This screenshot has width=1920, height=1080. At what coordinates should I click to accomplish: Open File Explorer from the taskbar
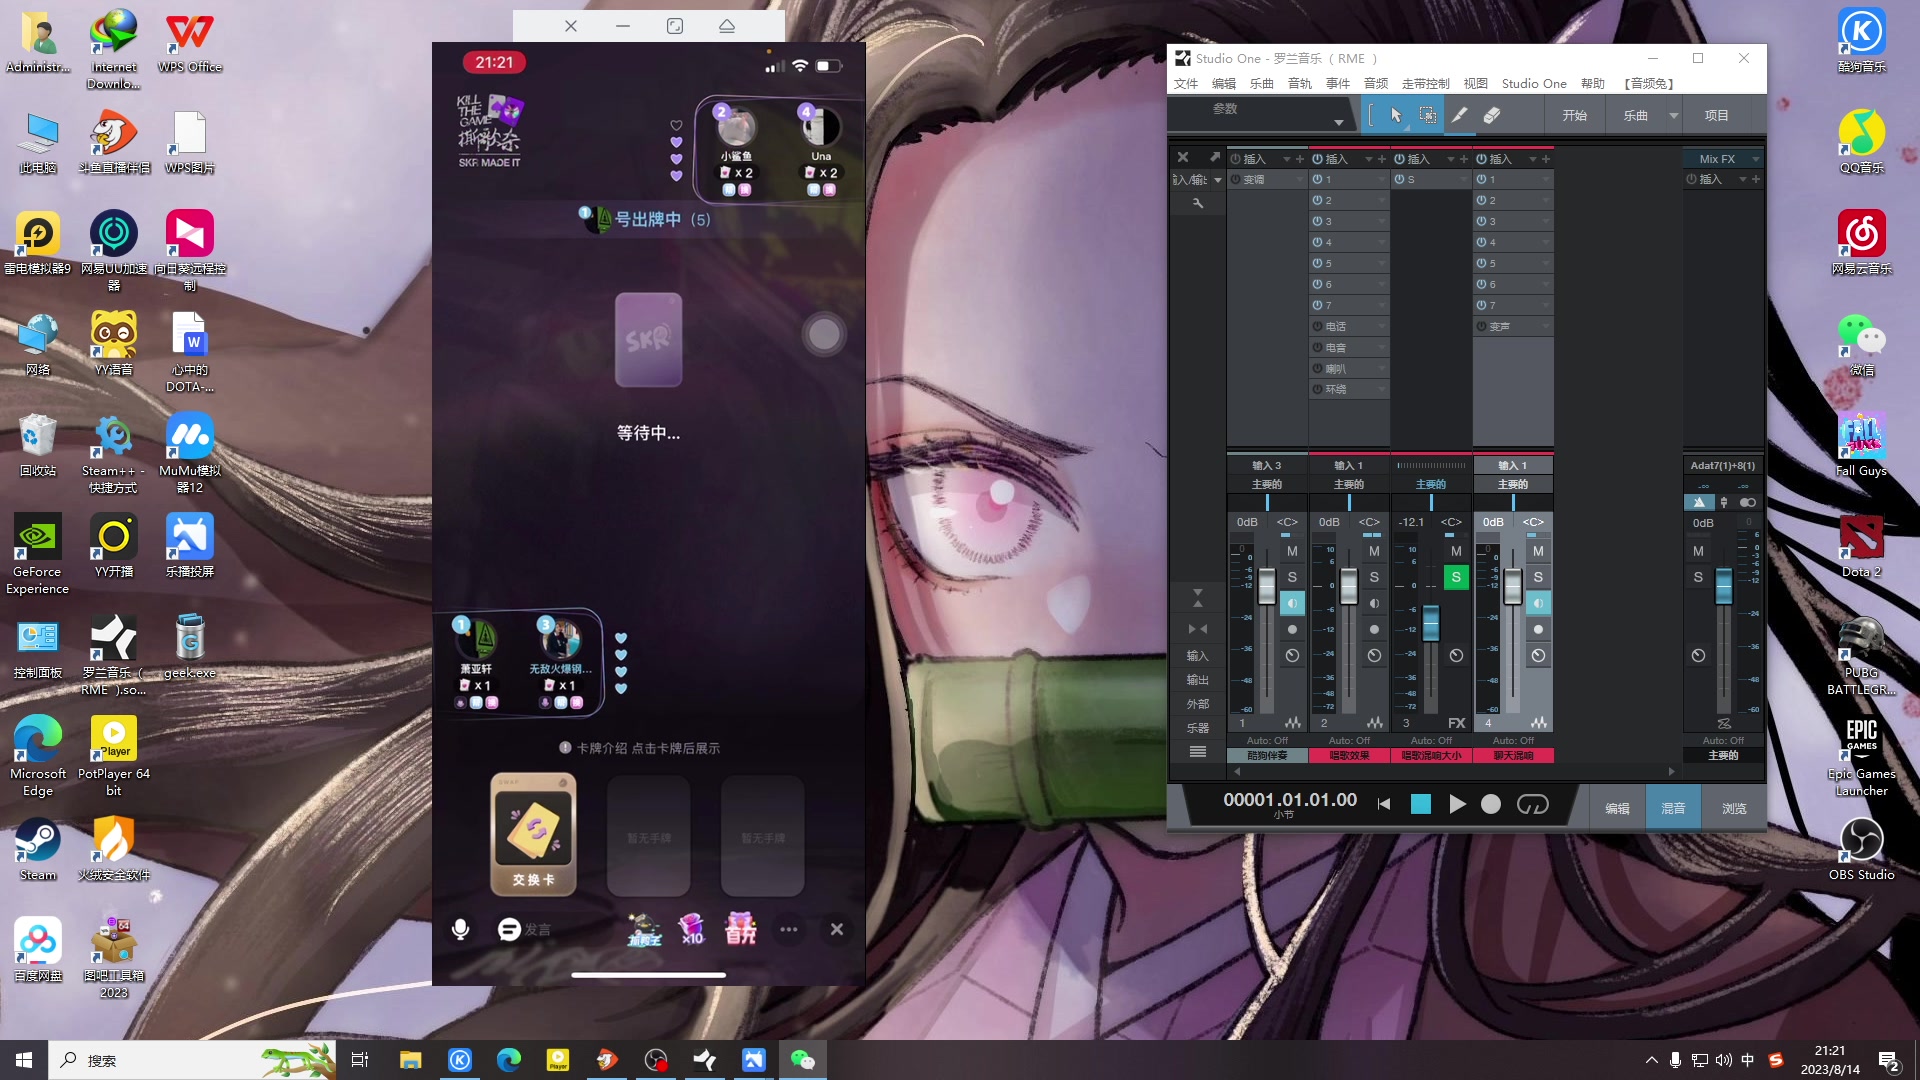point(410,1060)
